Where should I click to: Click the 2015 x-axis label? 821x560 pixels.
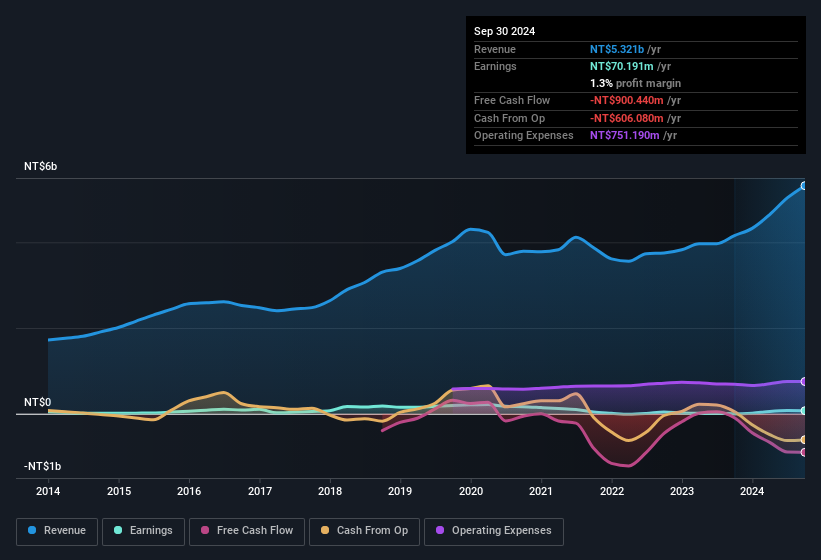(119, 491)
